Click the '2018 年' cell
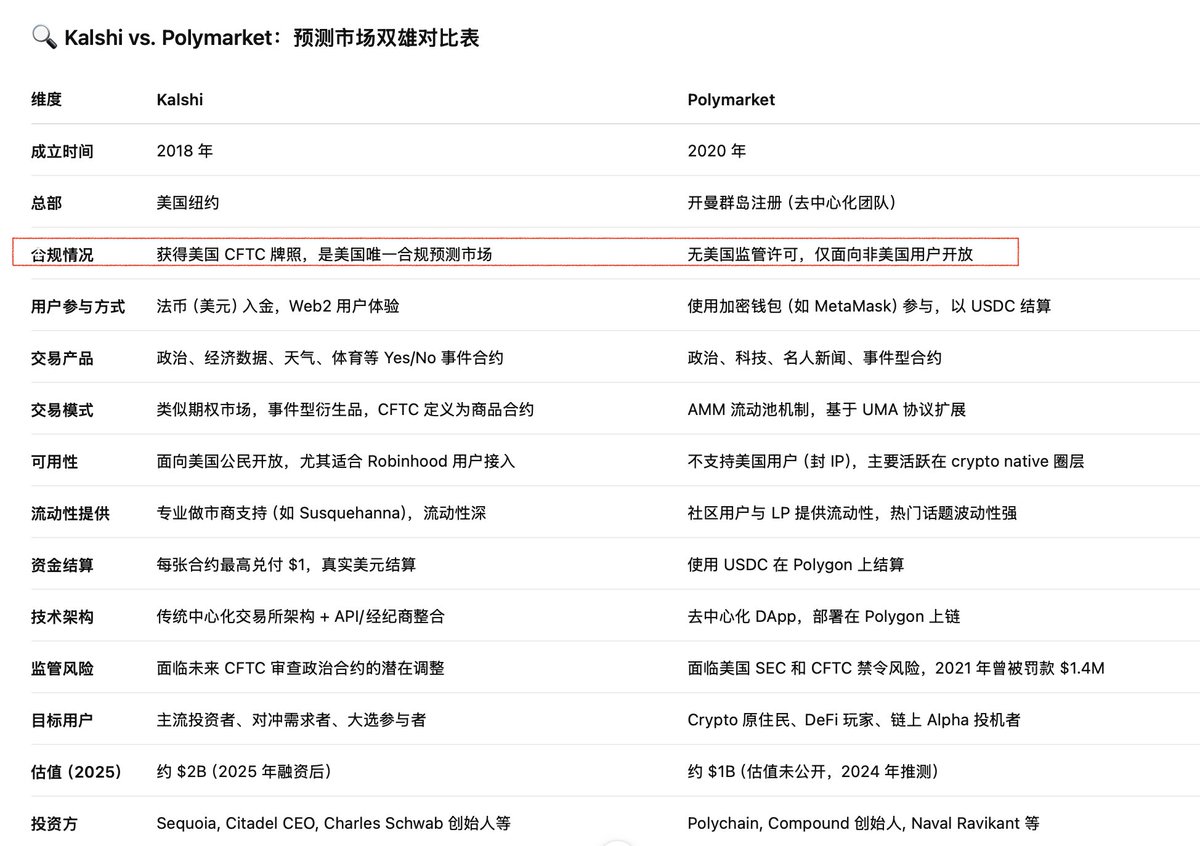 click(x=185, y=151)
